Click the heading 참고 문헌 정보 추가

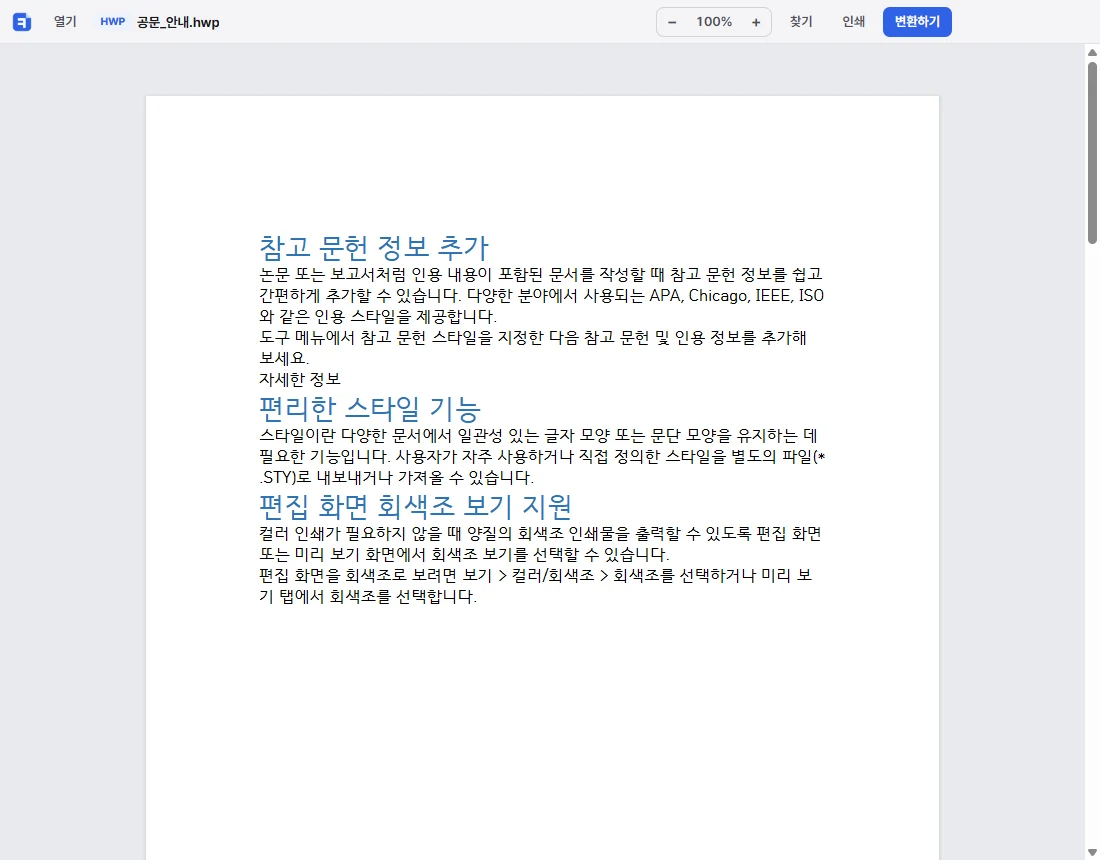(374, 247)
